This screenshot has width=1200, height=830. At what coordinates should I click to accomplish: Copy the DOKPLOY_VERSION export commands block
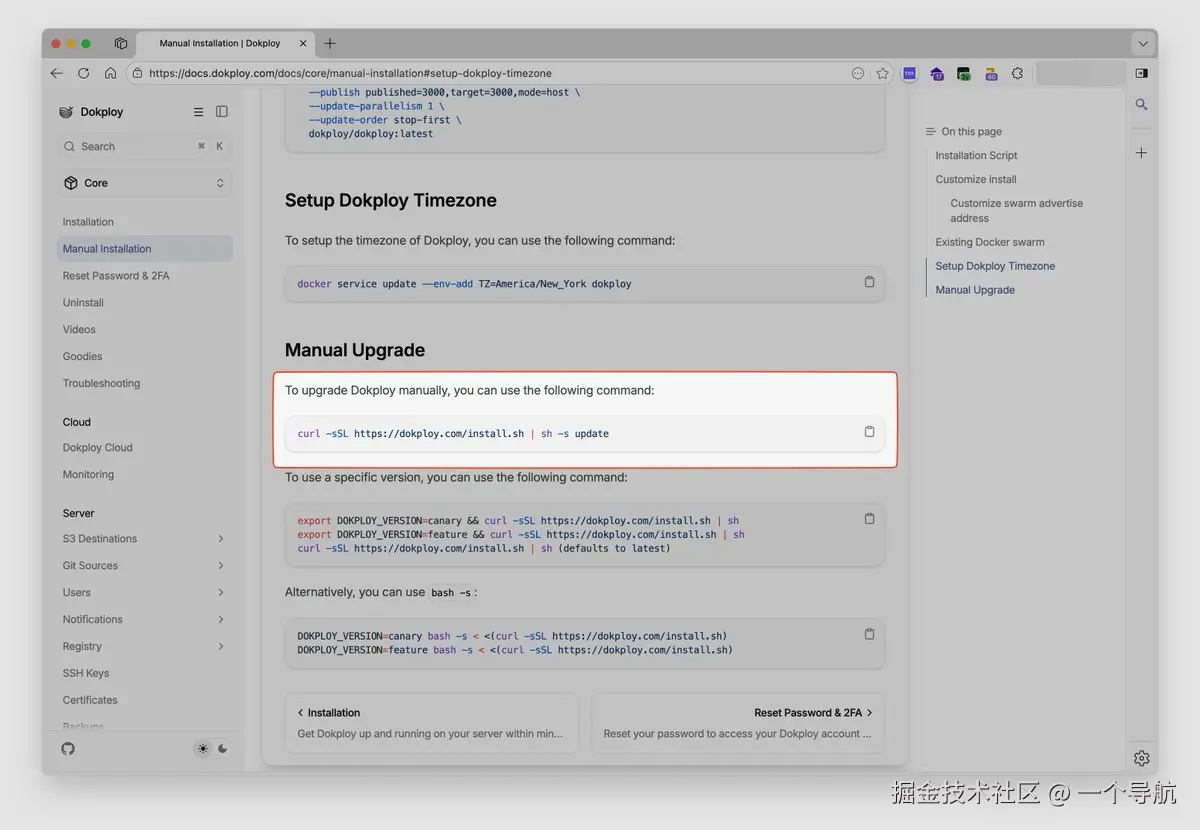point(869,519)
